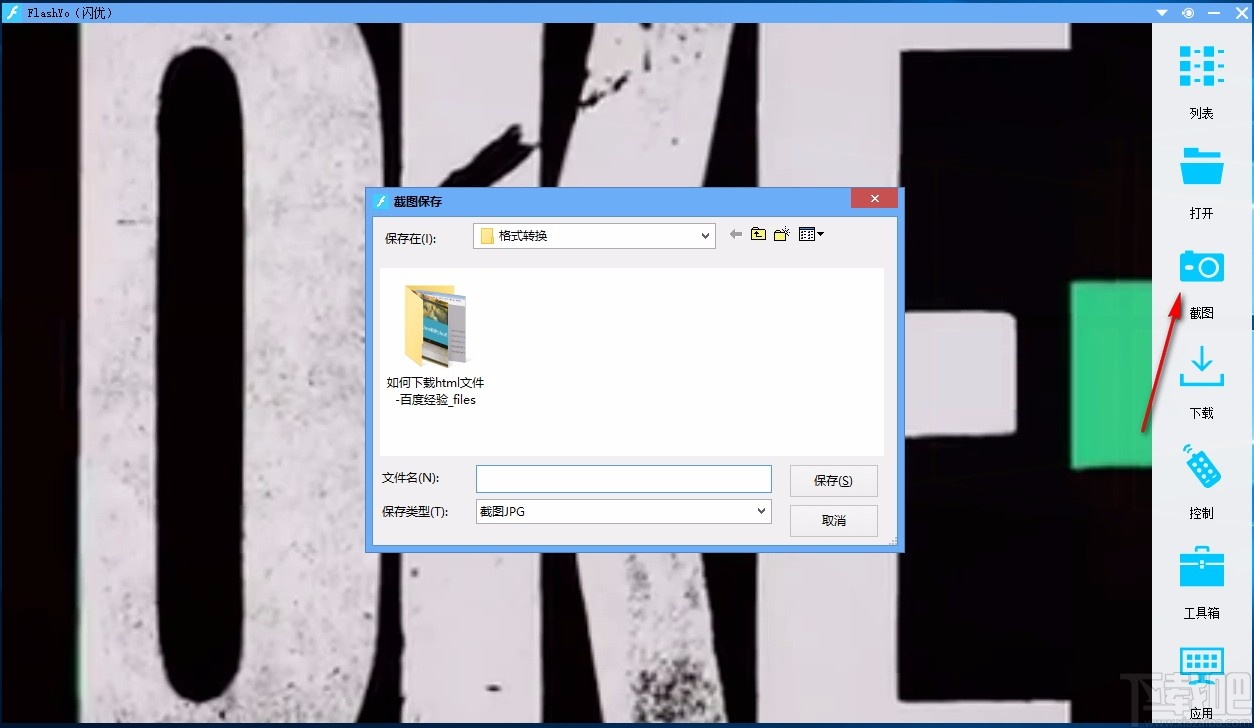Click the Up One Level folder icon
The image size is (1254, 728).
758,234
